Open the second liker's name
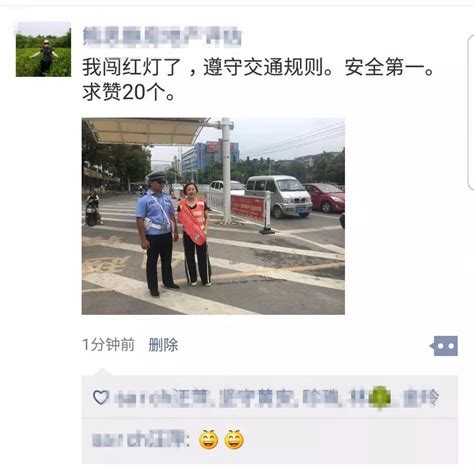The image size is (474, 469). click(258, 398)
